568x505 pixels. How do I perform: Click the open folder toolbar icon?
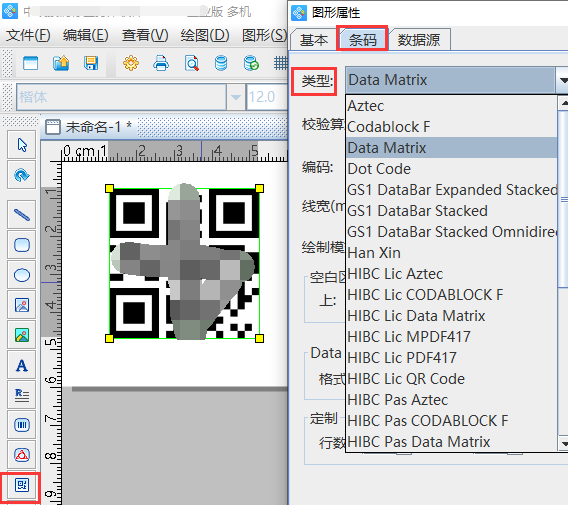coord(61,63)
